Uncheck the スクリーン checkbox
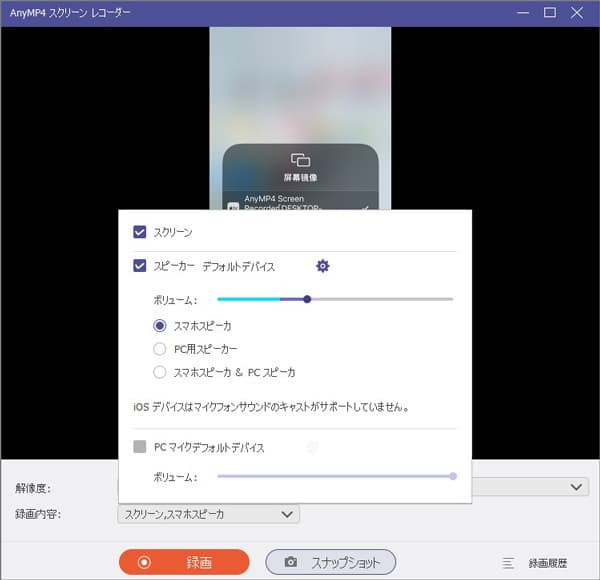The width and height of the screenshot is (600, 580). (140, 232)
